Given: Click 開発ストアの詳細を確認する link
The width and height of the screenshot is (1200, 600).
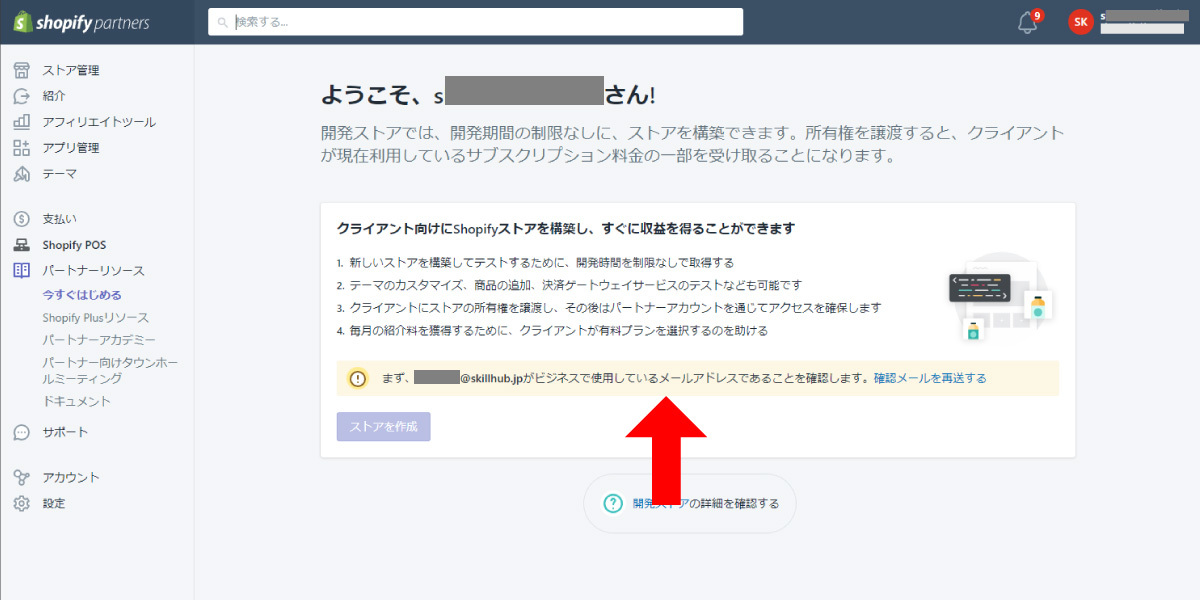Looking at the screenshot, I should [706, 503].
